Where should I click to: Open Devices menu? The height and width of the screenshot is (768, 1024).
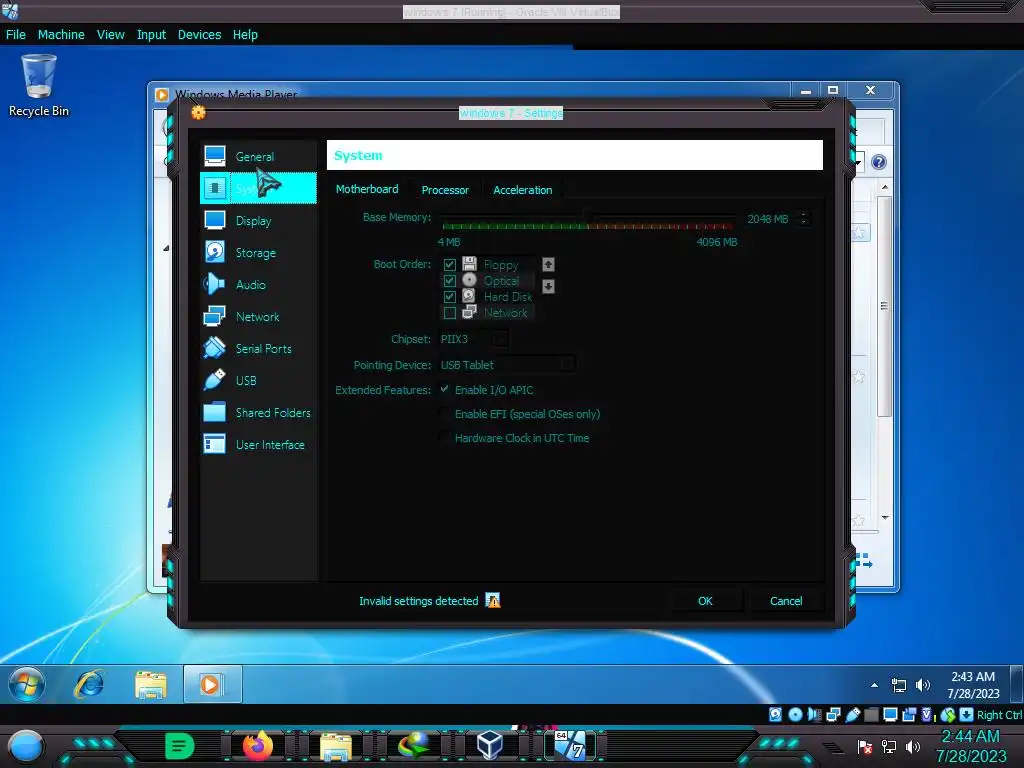point(199,35)
